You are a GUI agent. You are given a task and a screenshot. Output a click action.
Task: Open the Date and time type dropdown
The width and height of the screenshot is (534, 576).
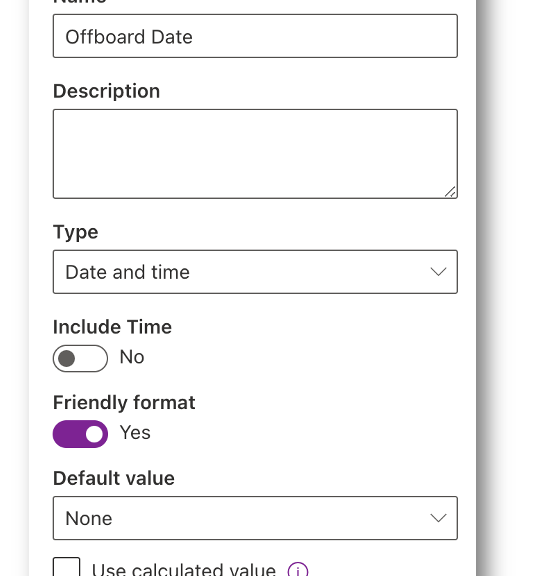pyautogui.click(x=255, y=272)
